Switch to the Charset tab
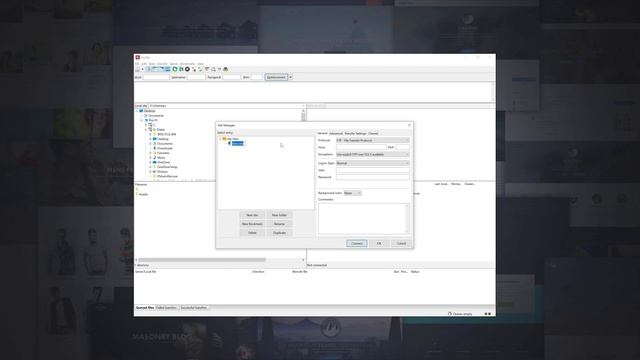This screenshot has width=640, height=360. [x=373, y=133]
